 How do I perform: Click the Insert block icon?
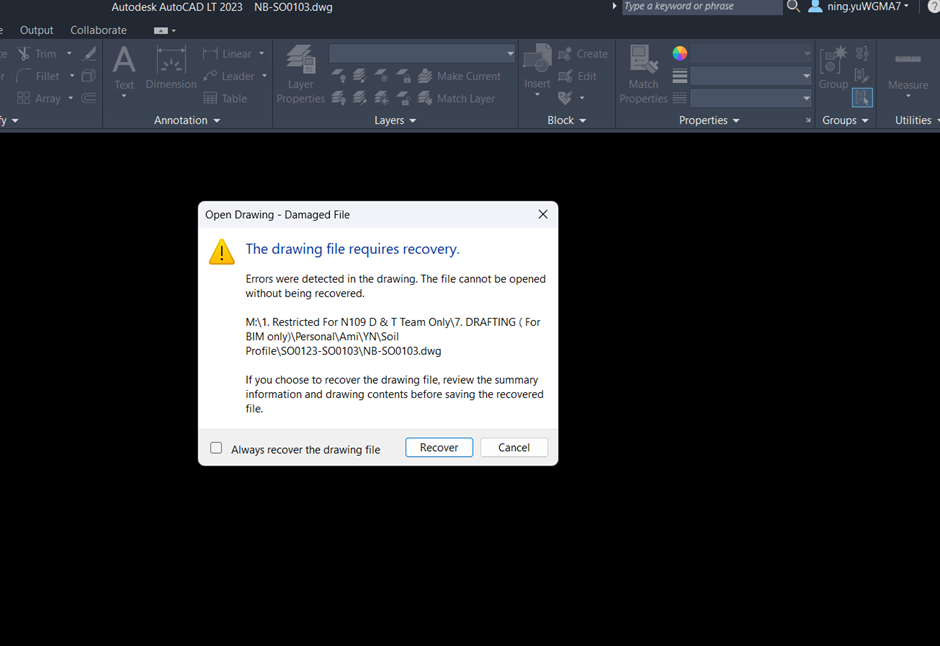(x=537, y=59)
